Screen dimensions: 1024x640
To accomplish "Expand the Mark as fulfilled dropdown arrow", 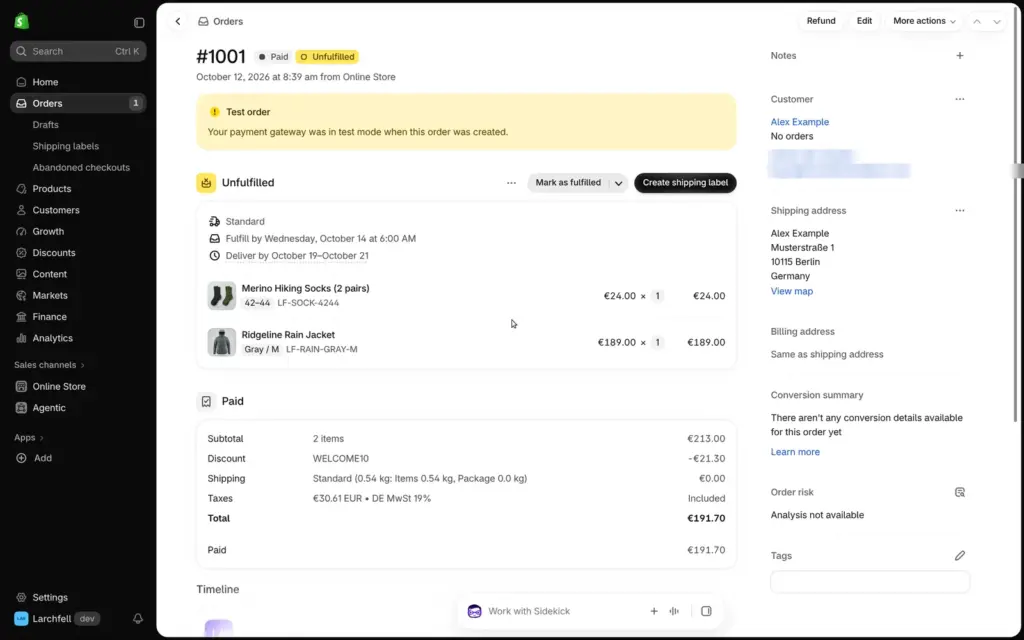I will pyautogui.click(x=618, y=183).
